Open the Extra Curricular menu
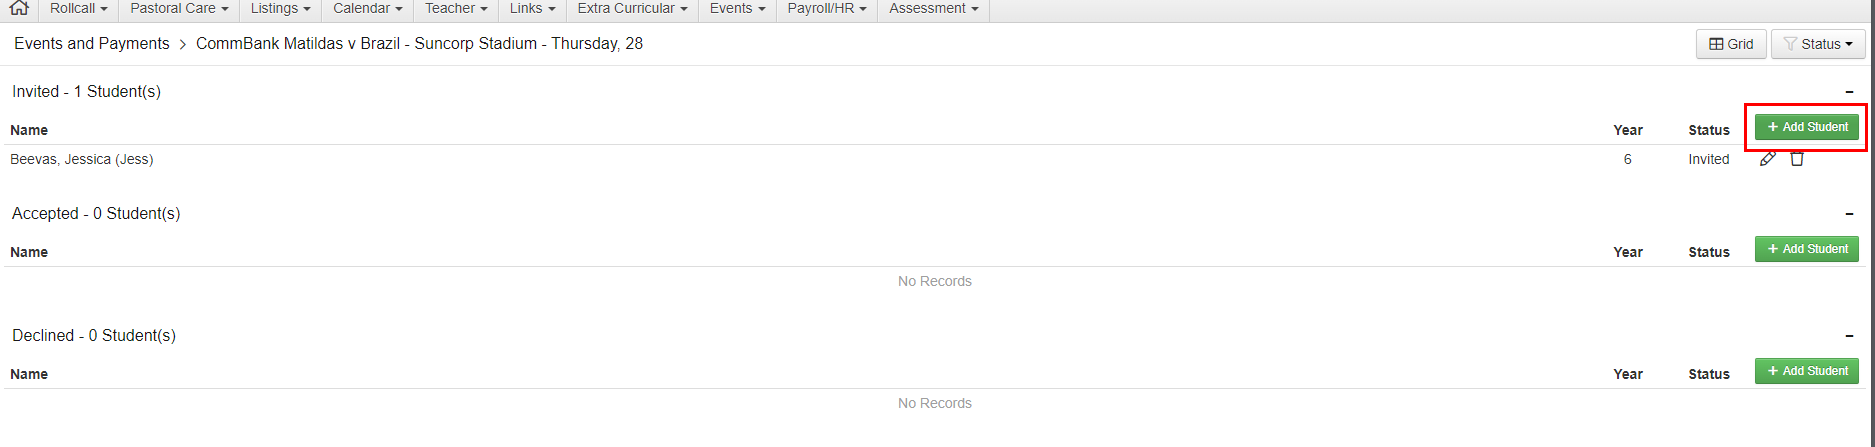The height and width of the screenshot is (447, 1875). coord(632,8)
